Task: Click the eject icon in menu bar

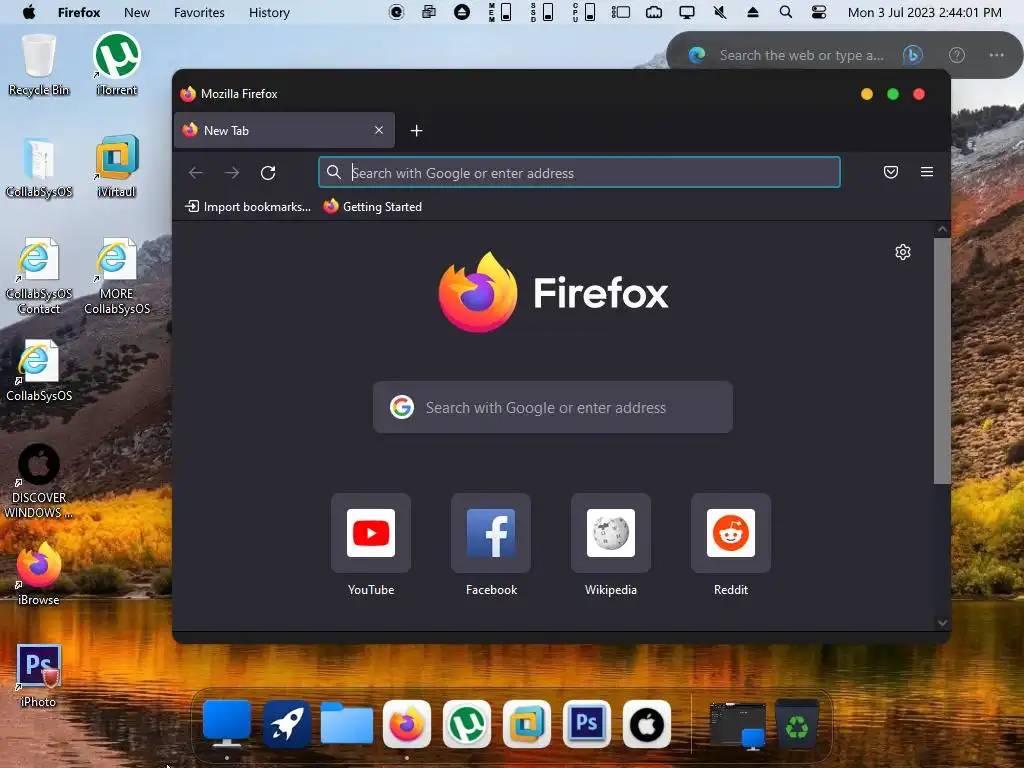Action: coord(752,12)
